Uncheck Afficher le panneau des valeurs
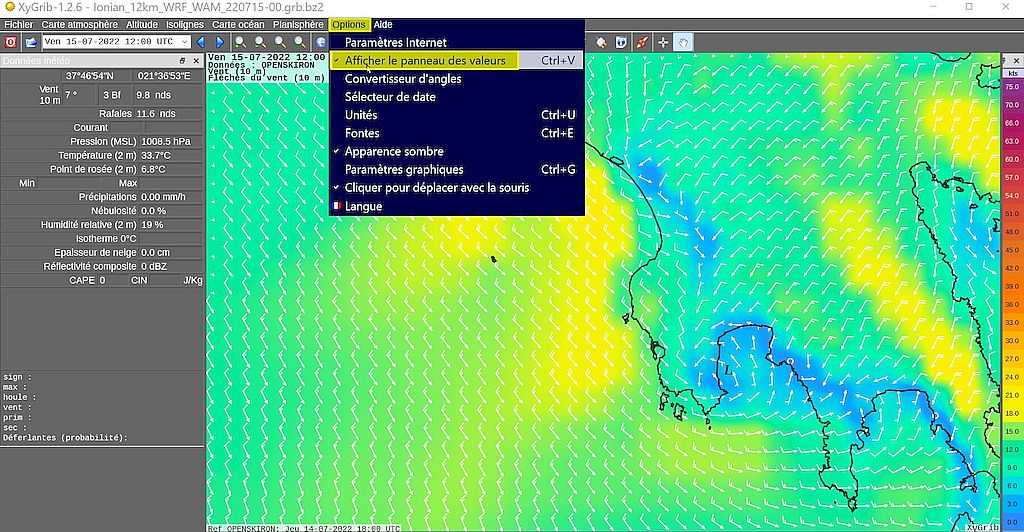 [425, 61]
